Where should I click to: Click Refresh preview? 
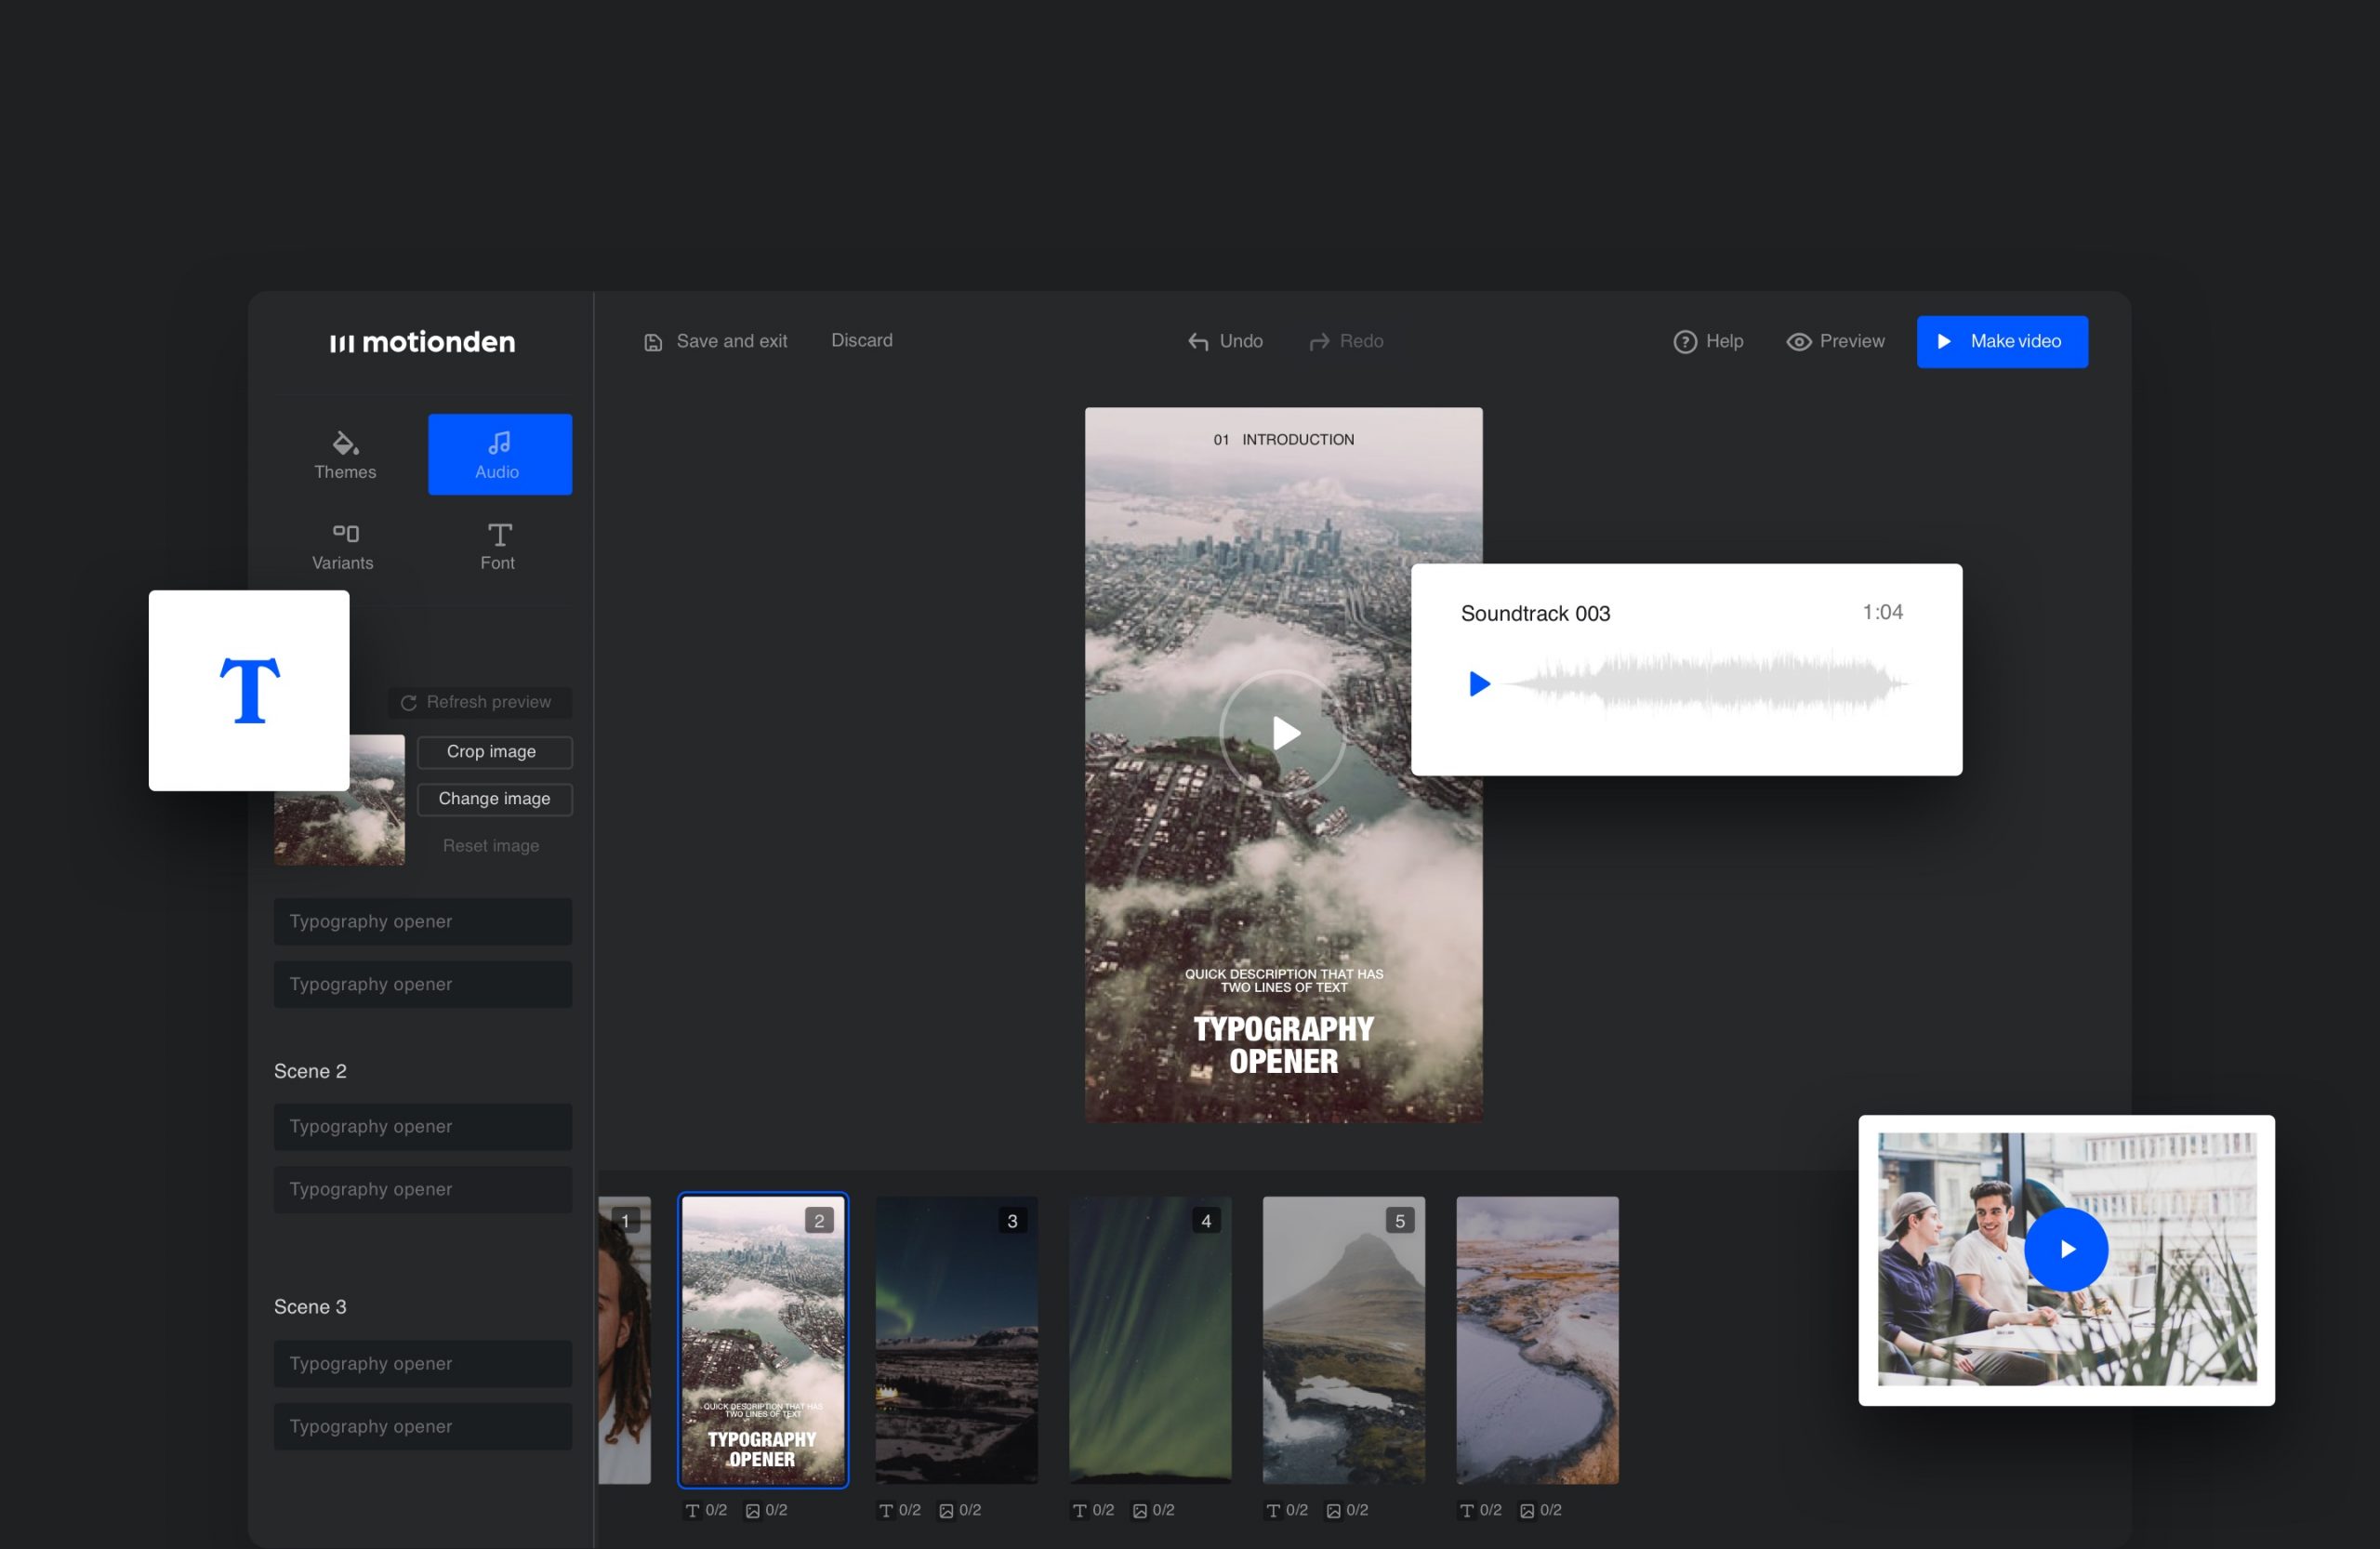(x=479, y=702)
